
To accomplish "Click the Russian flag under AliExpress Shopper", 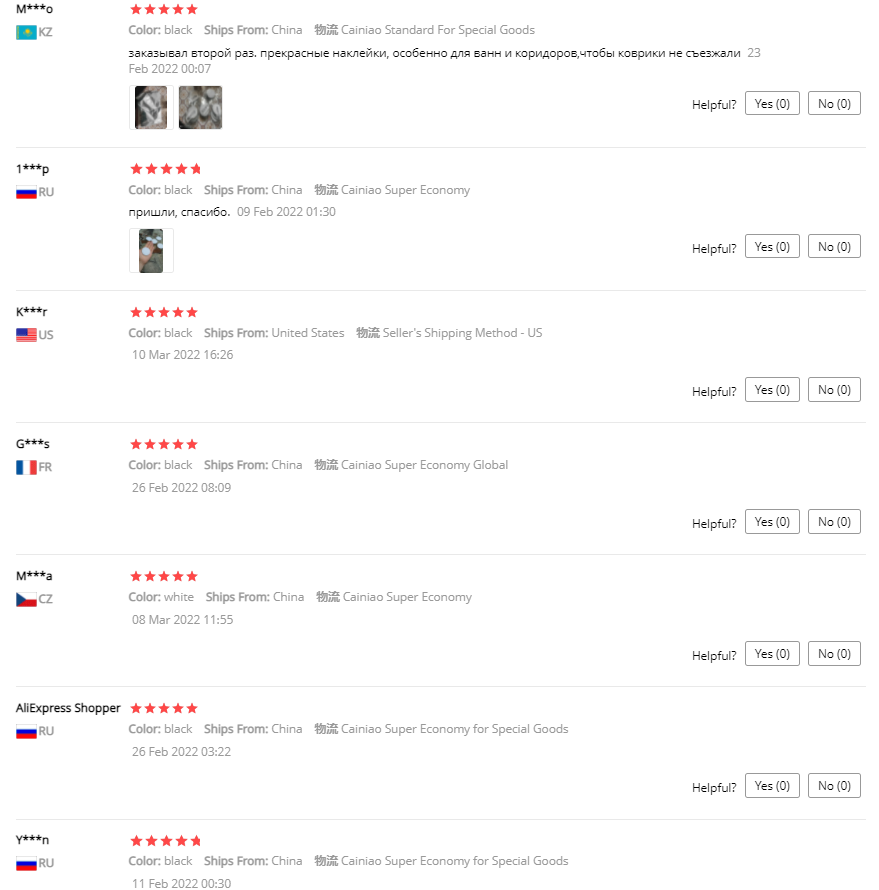I will tap(26, 731).
